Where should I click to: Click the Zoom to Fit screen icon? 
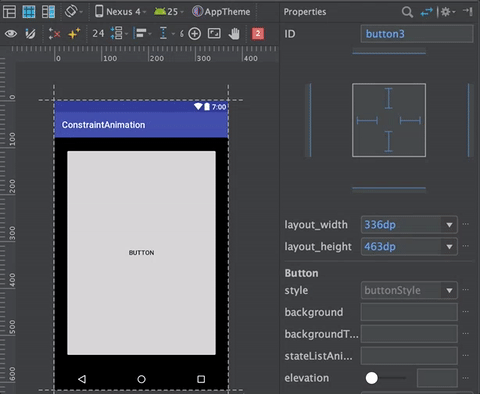[214, 33]
